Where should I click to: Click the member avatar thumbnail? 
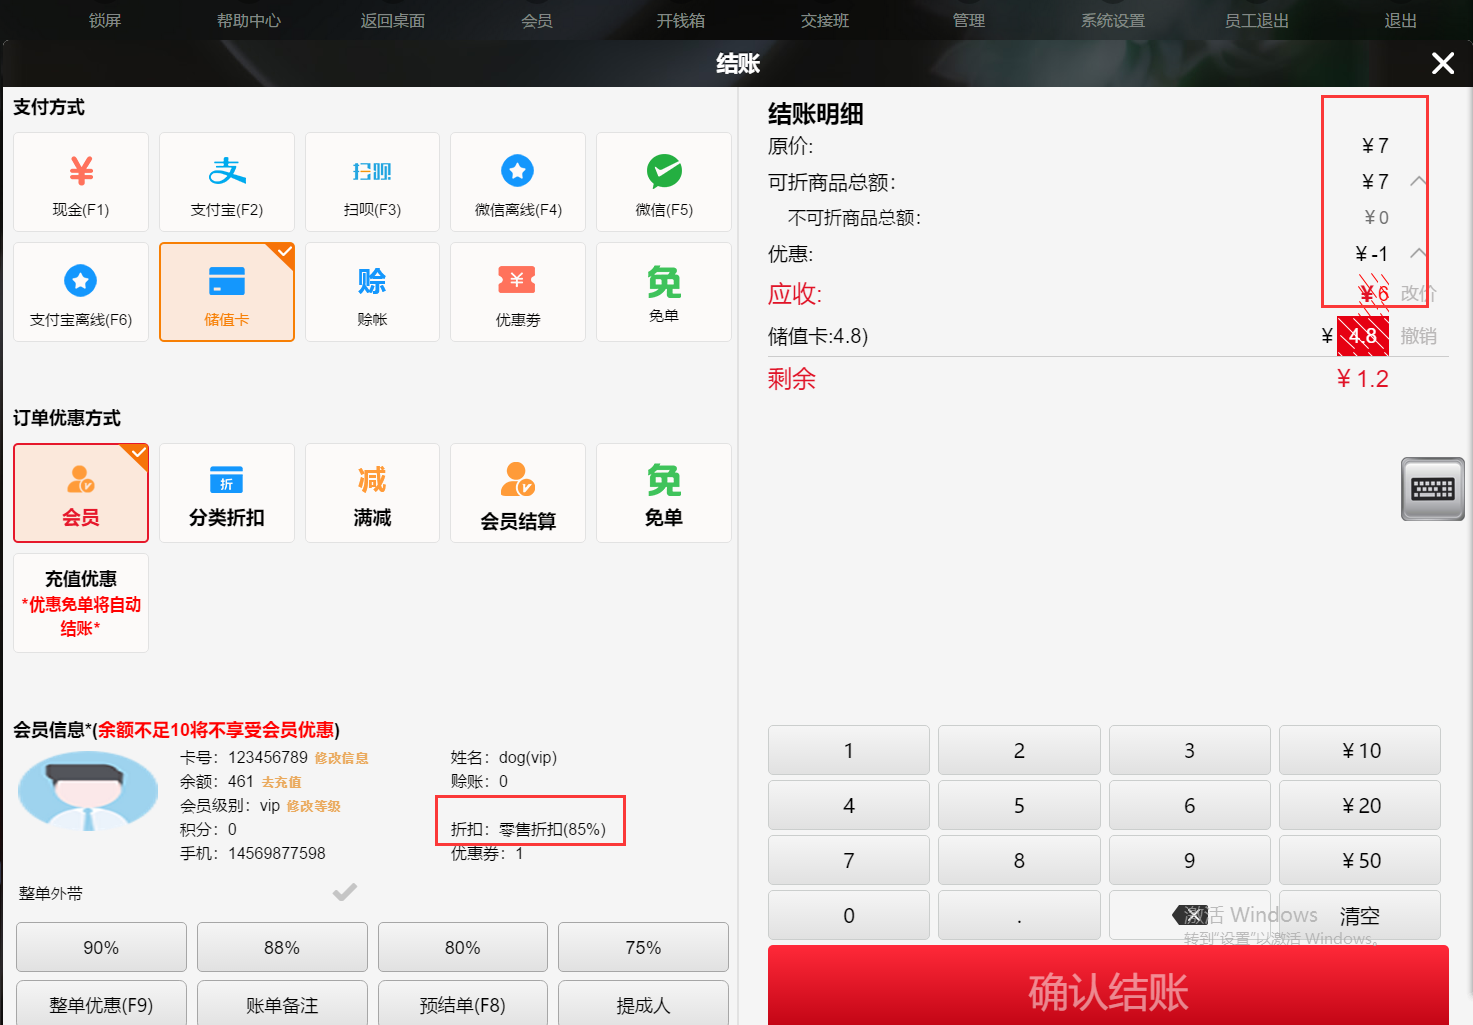click(88, 792)
